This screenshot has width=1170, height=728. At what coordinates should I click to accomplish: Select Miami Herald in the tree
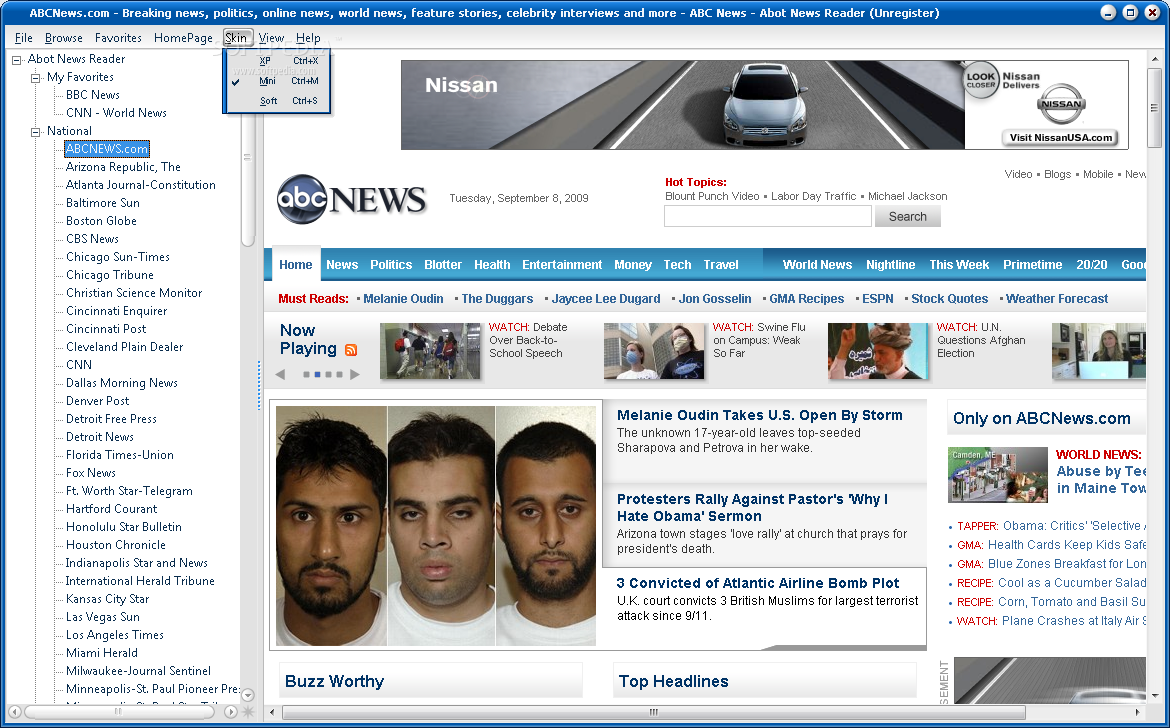[x=101, y=653]
